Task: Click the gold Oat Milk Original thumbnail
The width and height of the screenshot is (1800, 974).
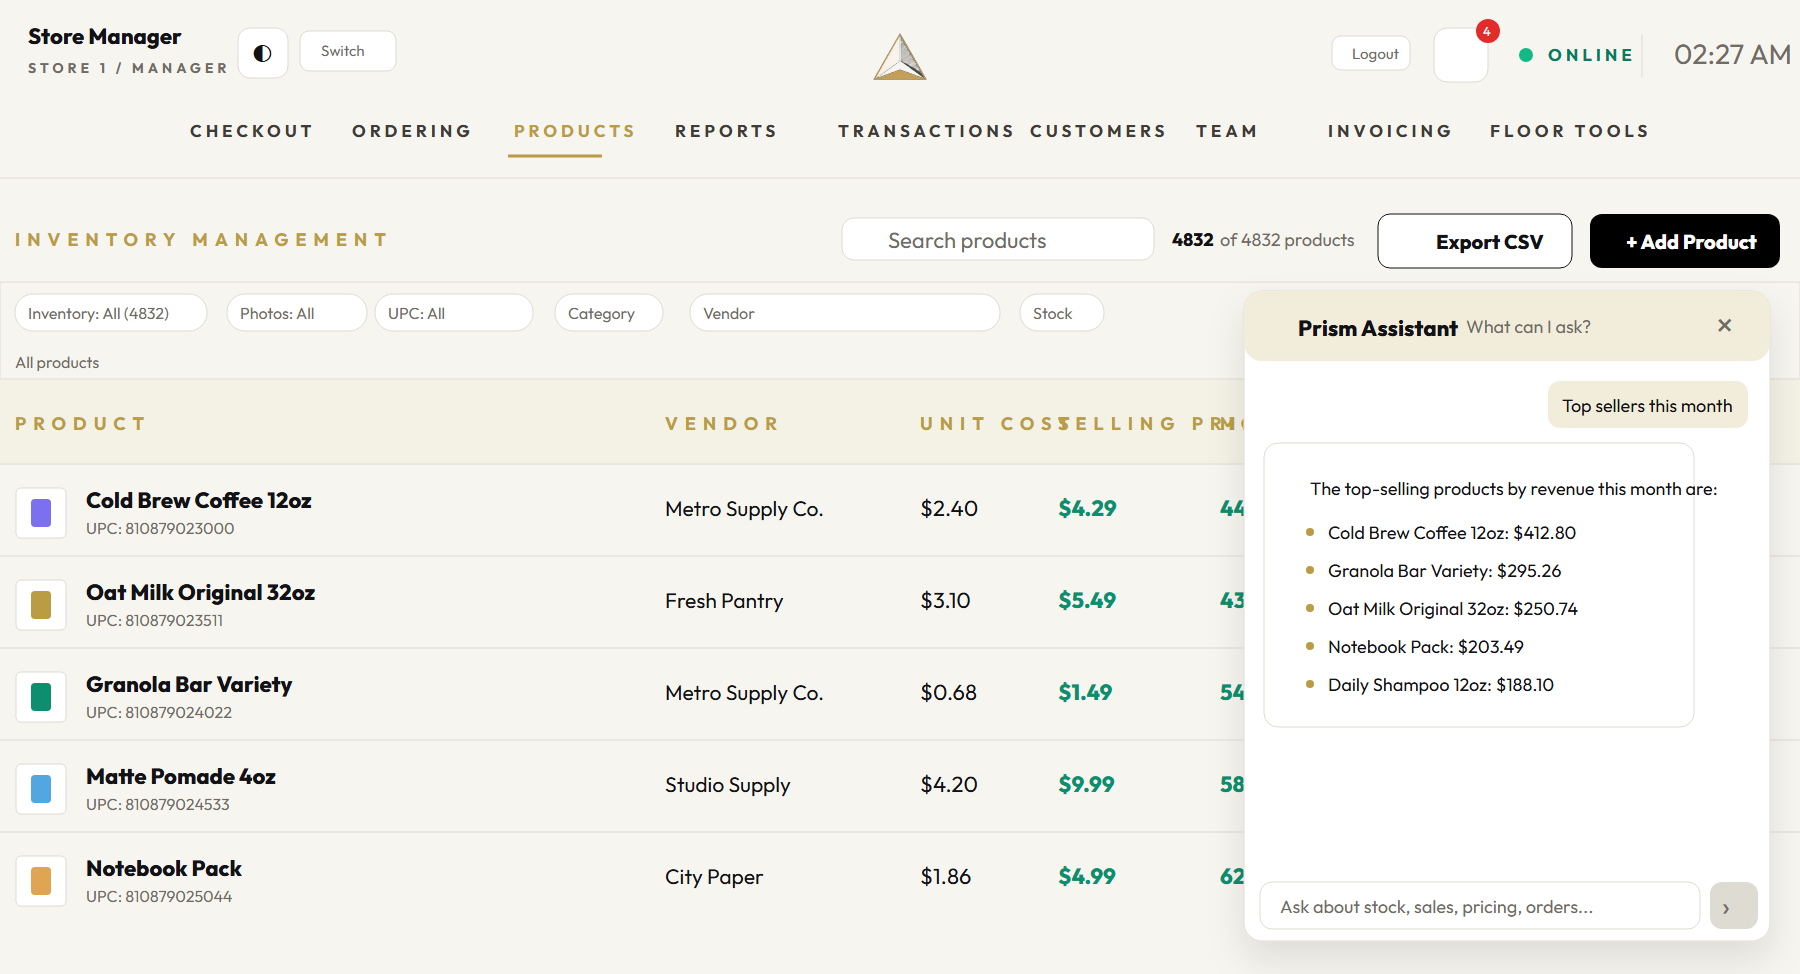Action: point(41,605)
